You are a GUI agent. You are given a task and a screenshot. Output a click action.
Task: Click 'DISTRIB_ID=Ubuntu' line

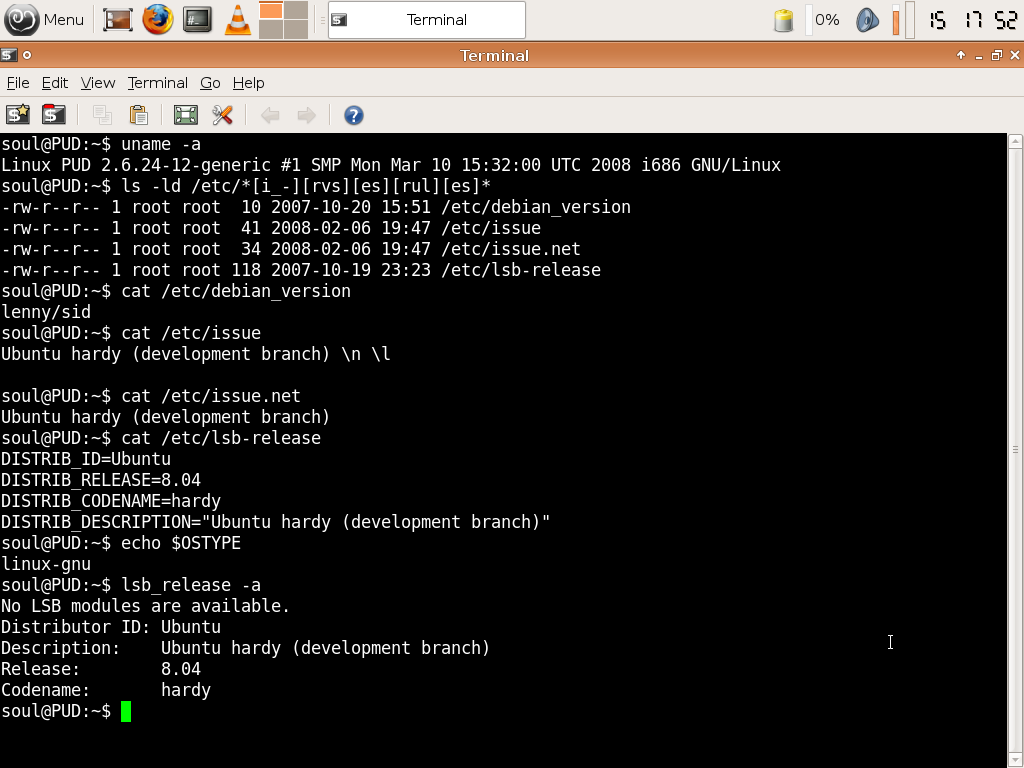tap(86, 459)
